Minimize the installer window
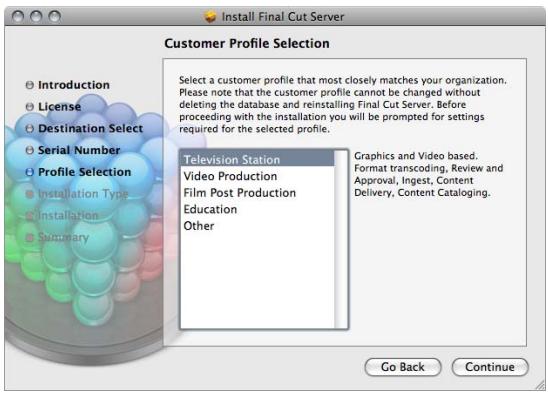The height and width of the screenshot is (395, 548). coord(36,16)
